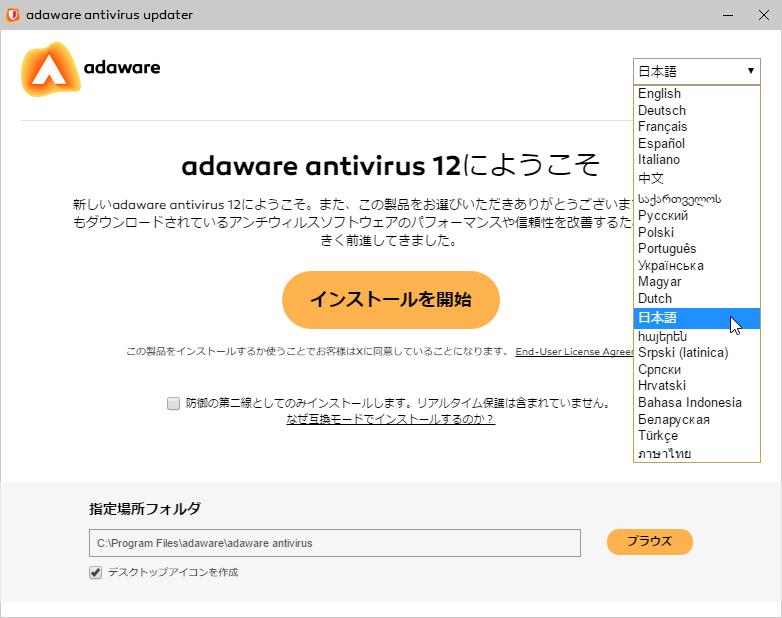The width and height of the screenshot is (782, 618).
Task: Pick the Armenian language option
Action: point(696,337)
